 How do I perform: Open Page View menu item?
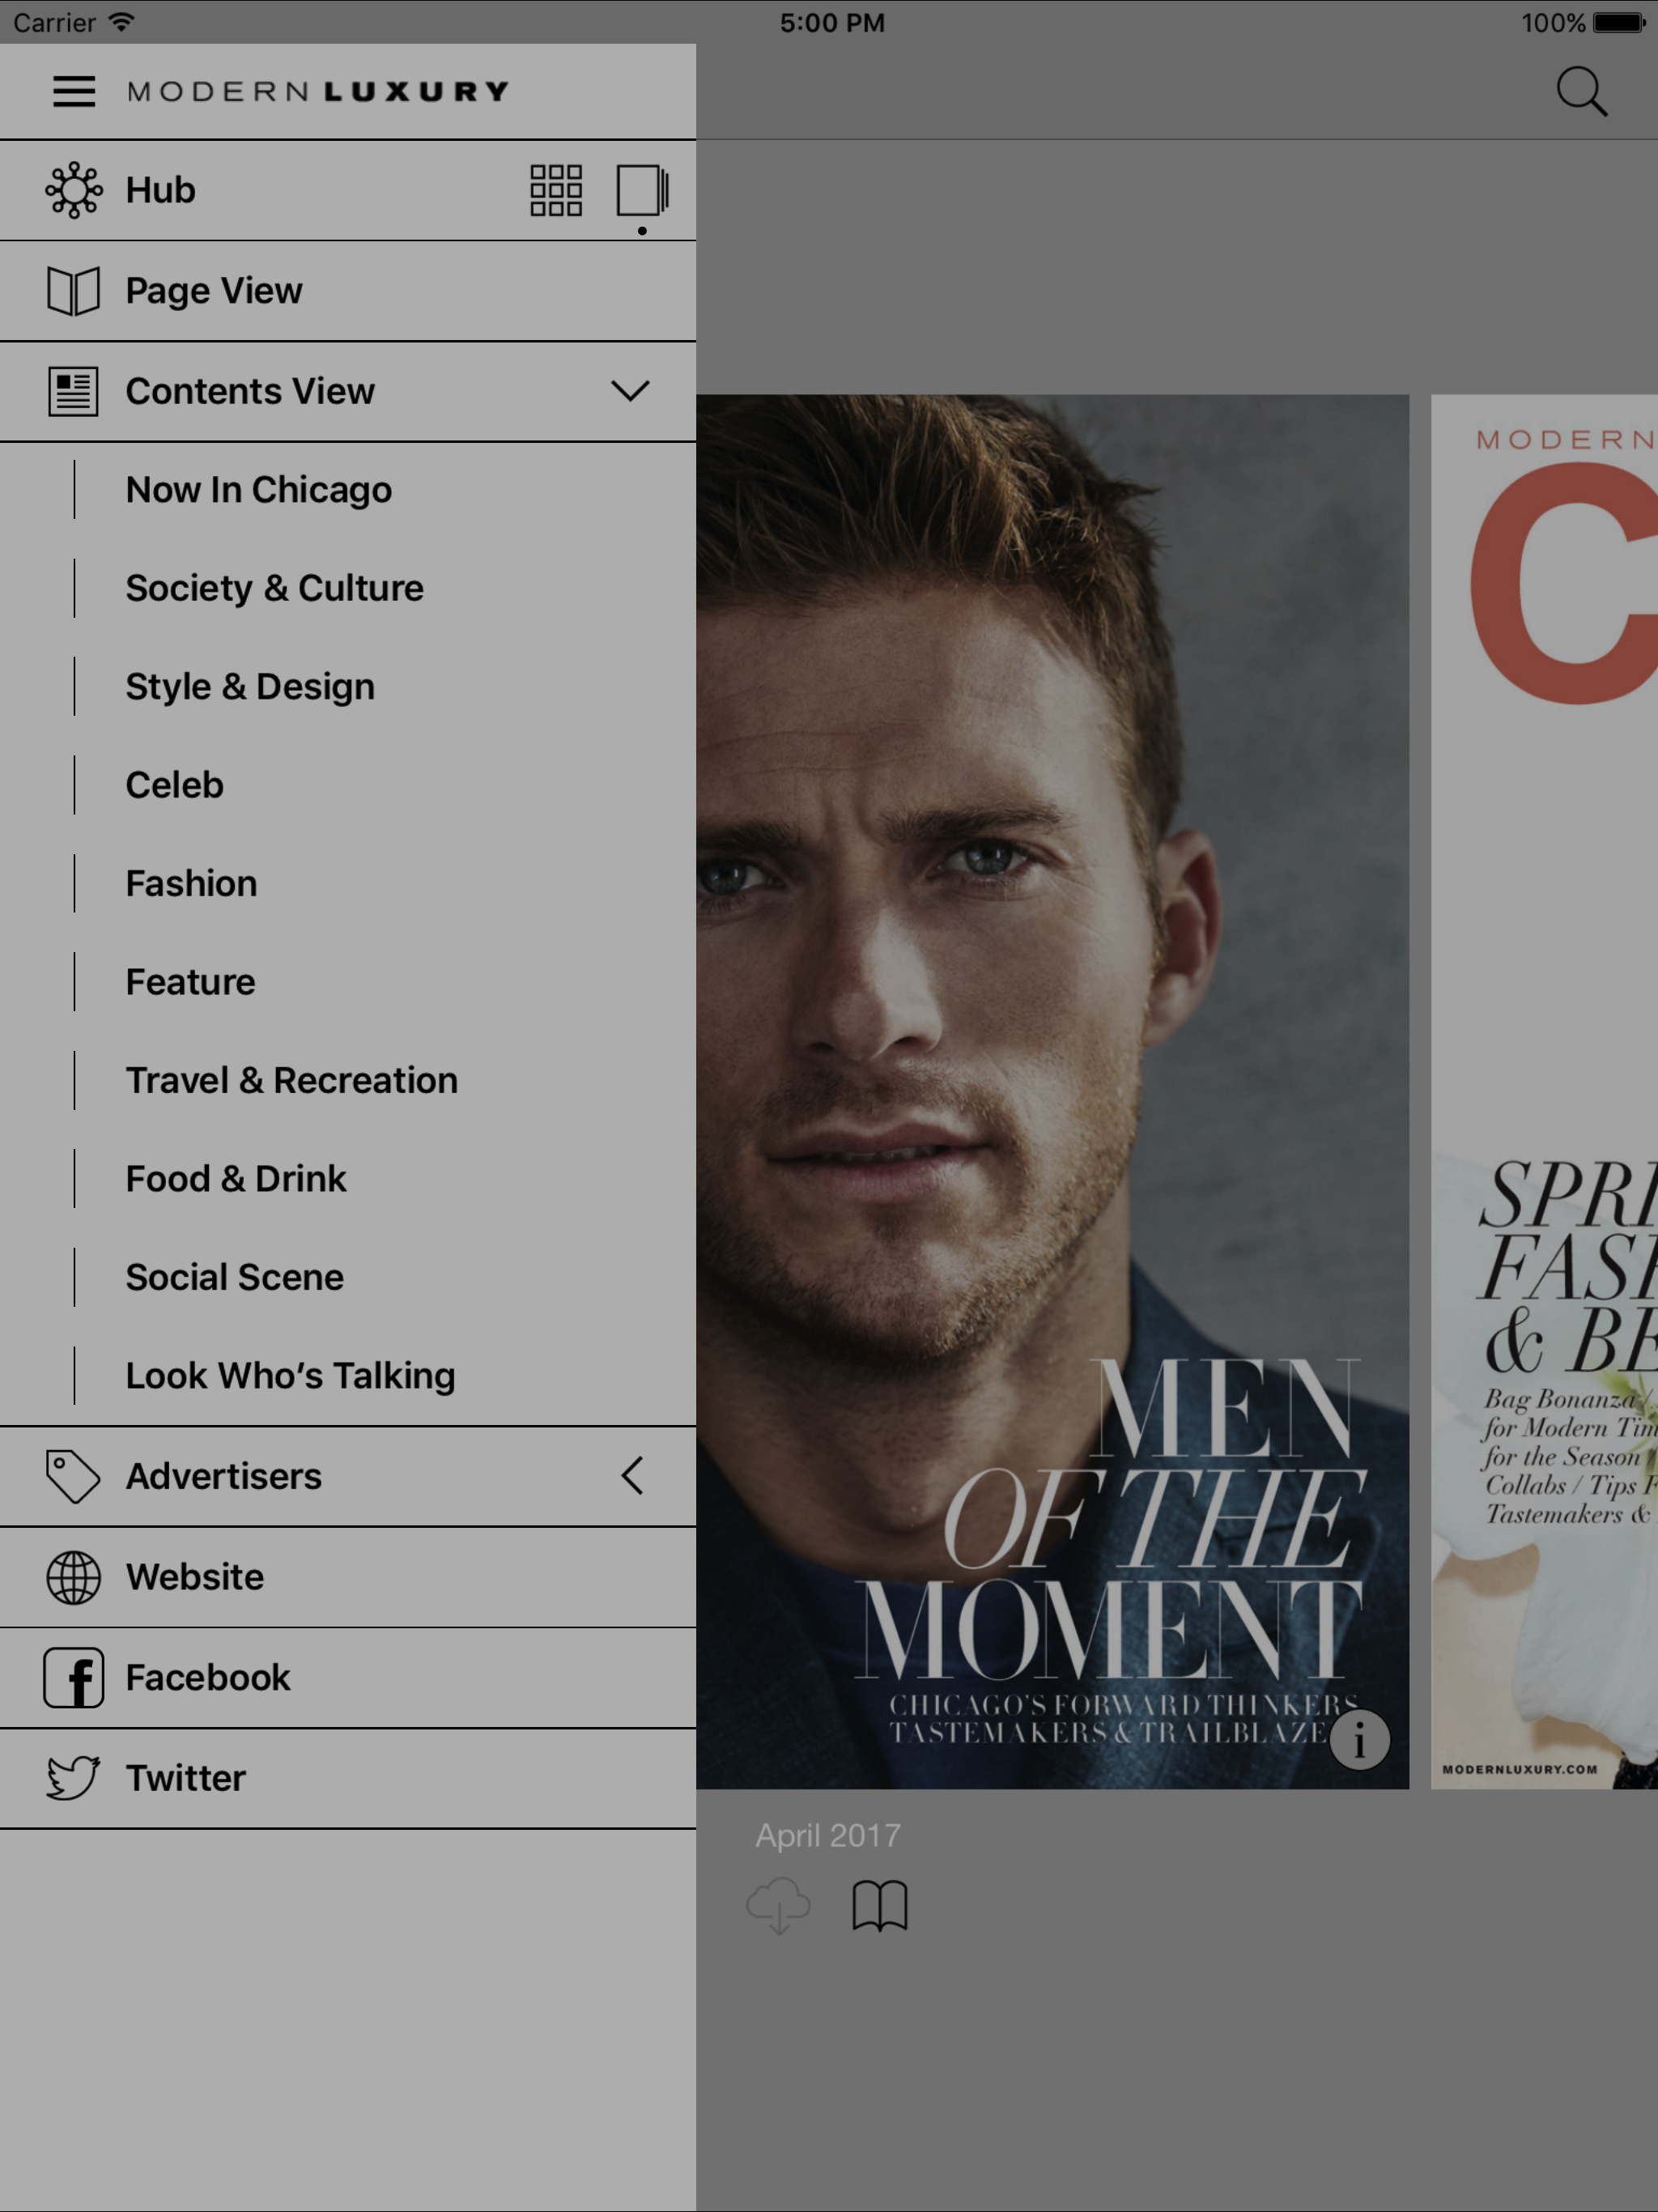(x=213, y=291)
